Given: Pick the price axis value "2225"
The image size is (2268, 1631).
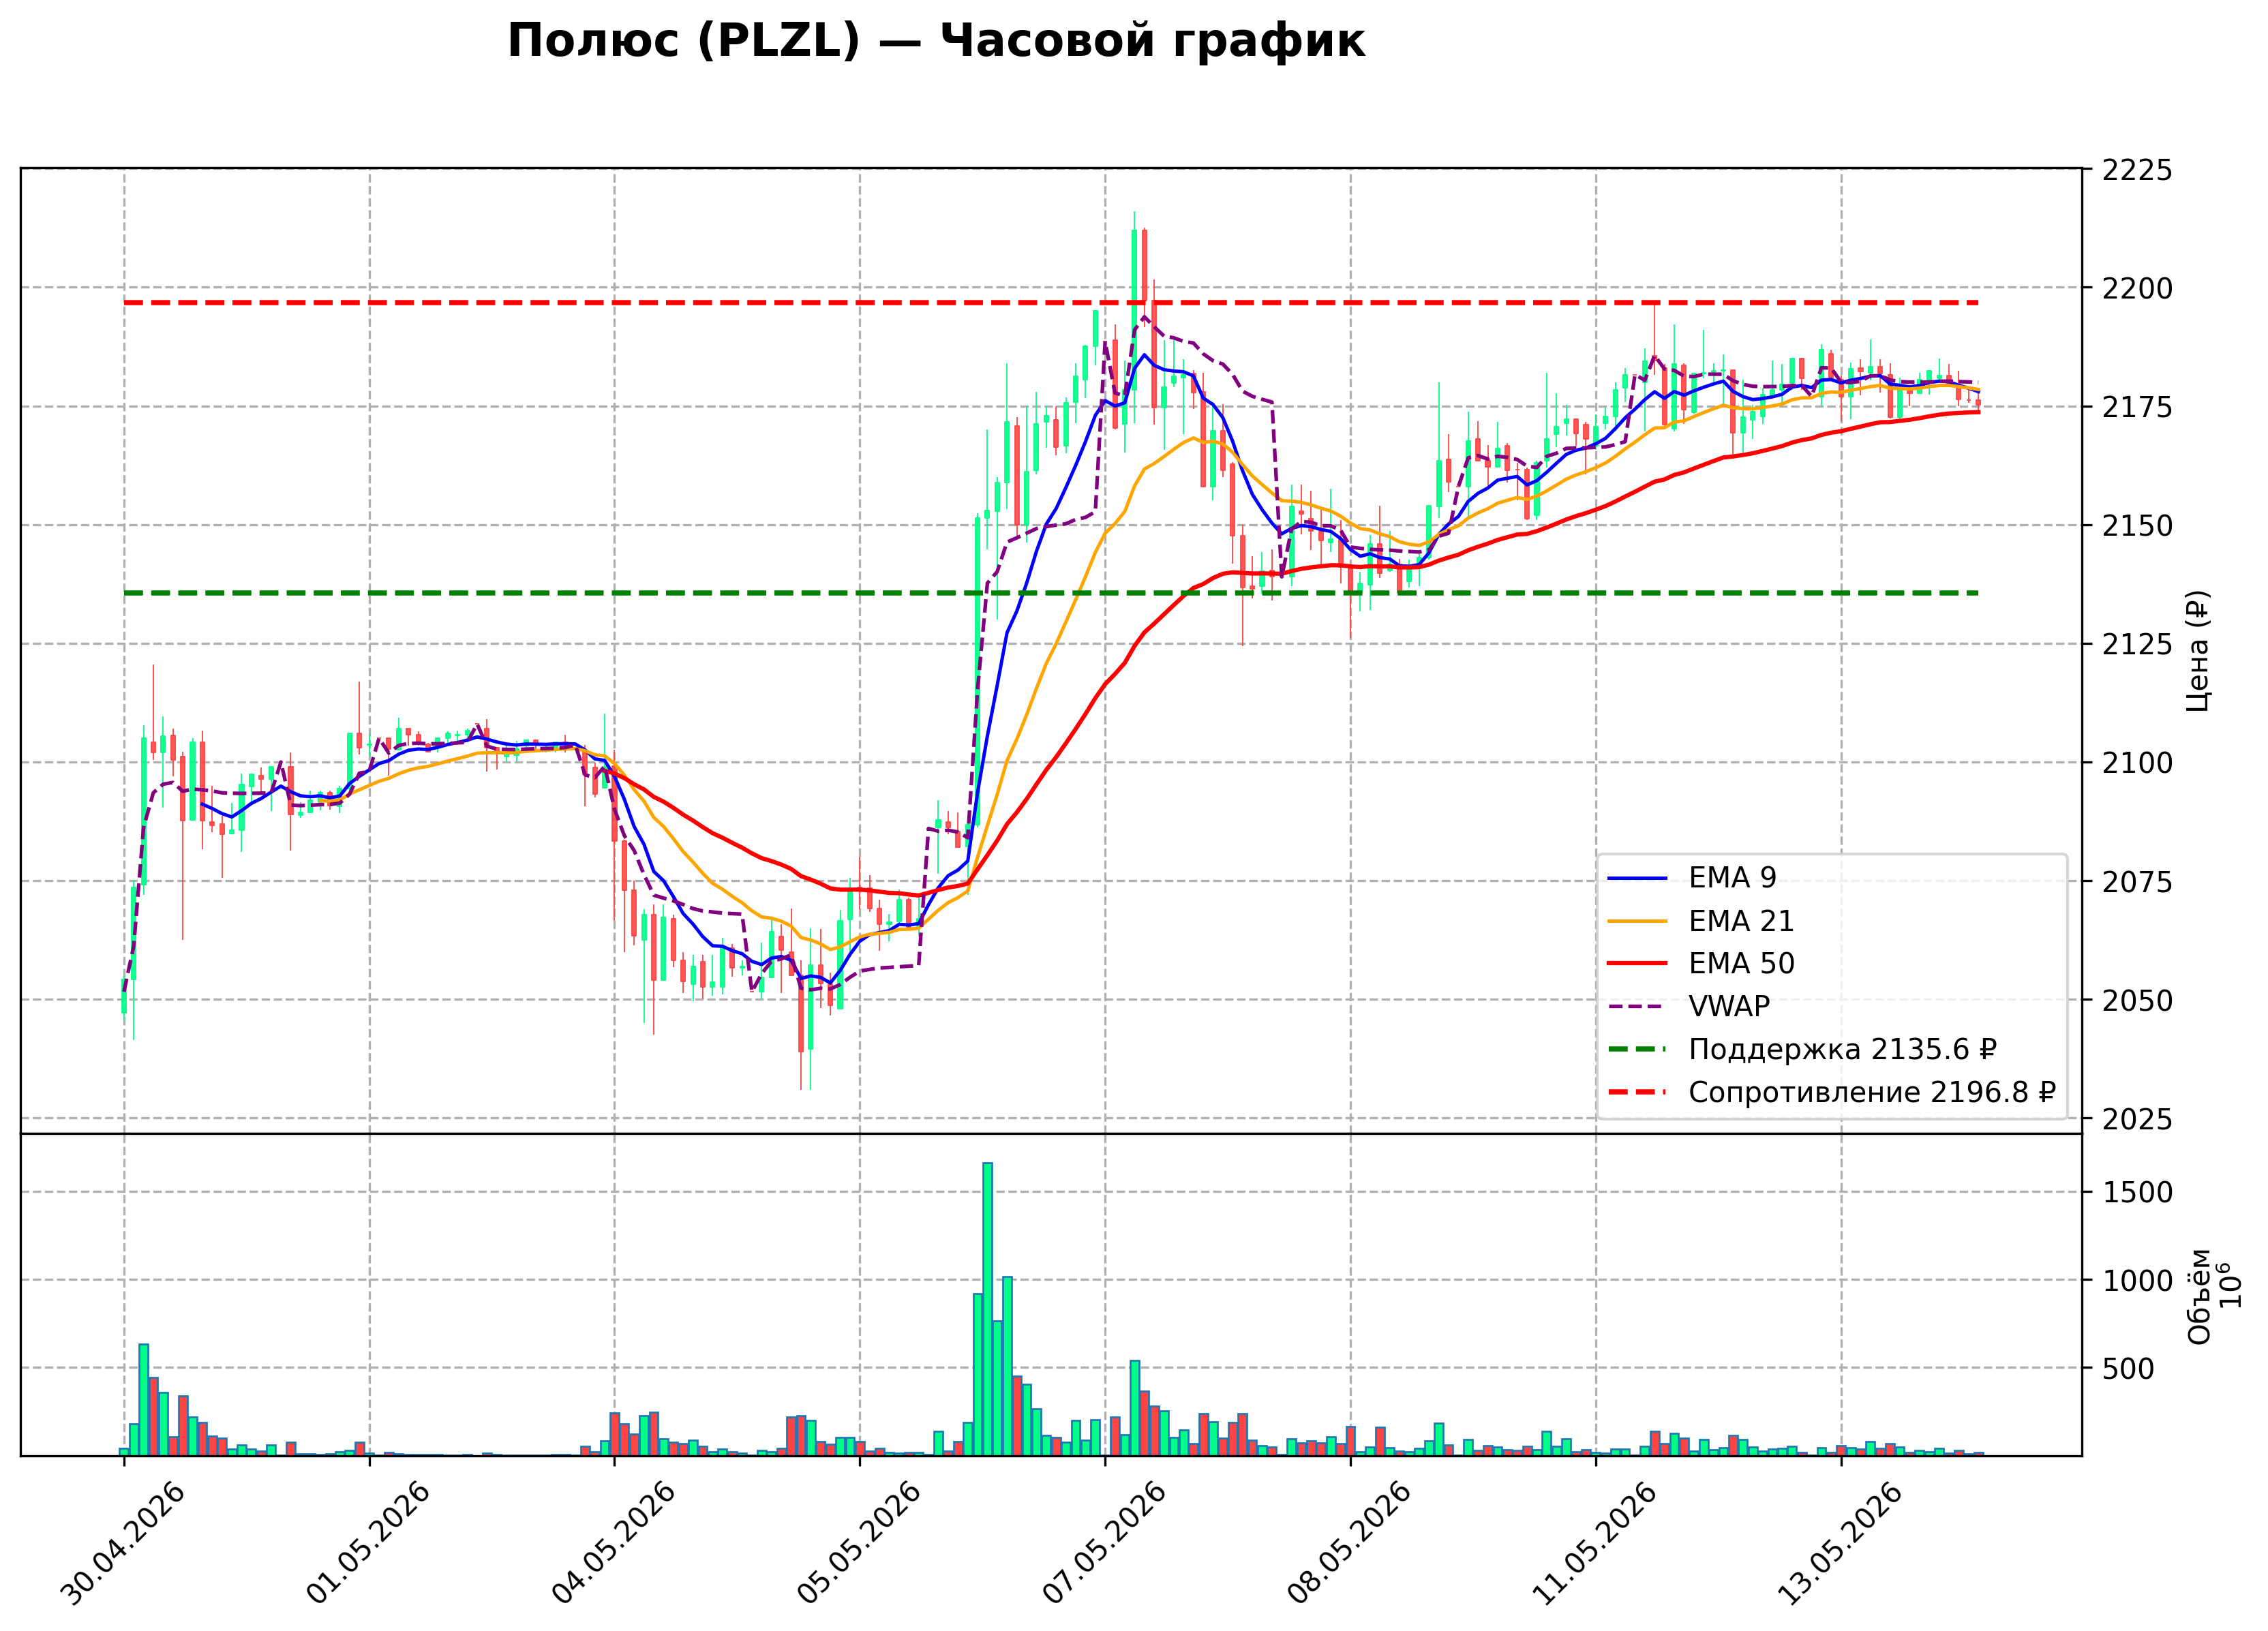Looking at the screenshot, I should [2137, 170].
